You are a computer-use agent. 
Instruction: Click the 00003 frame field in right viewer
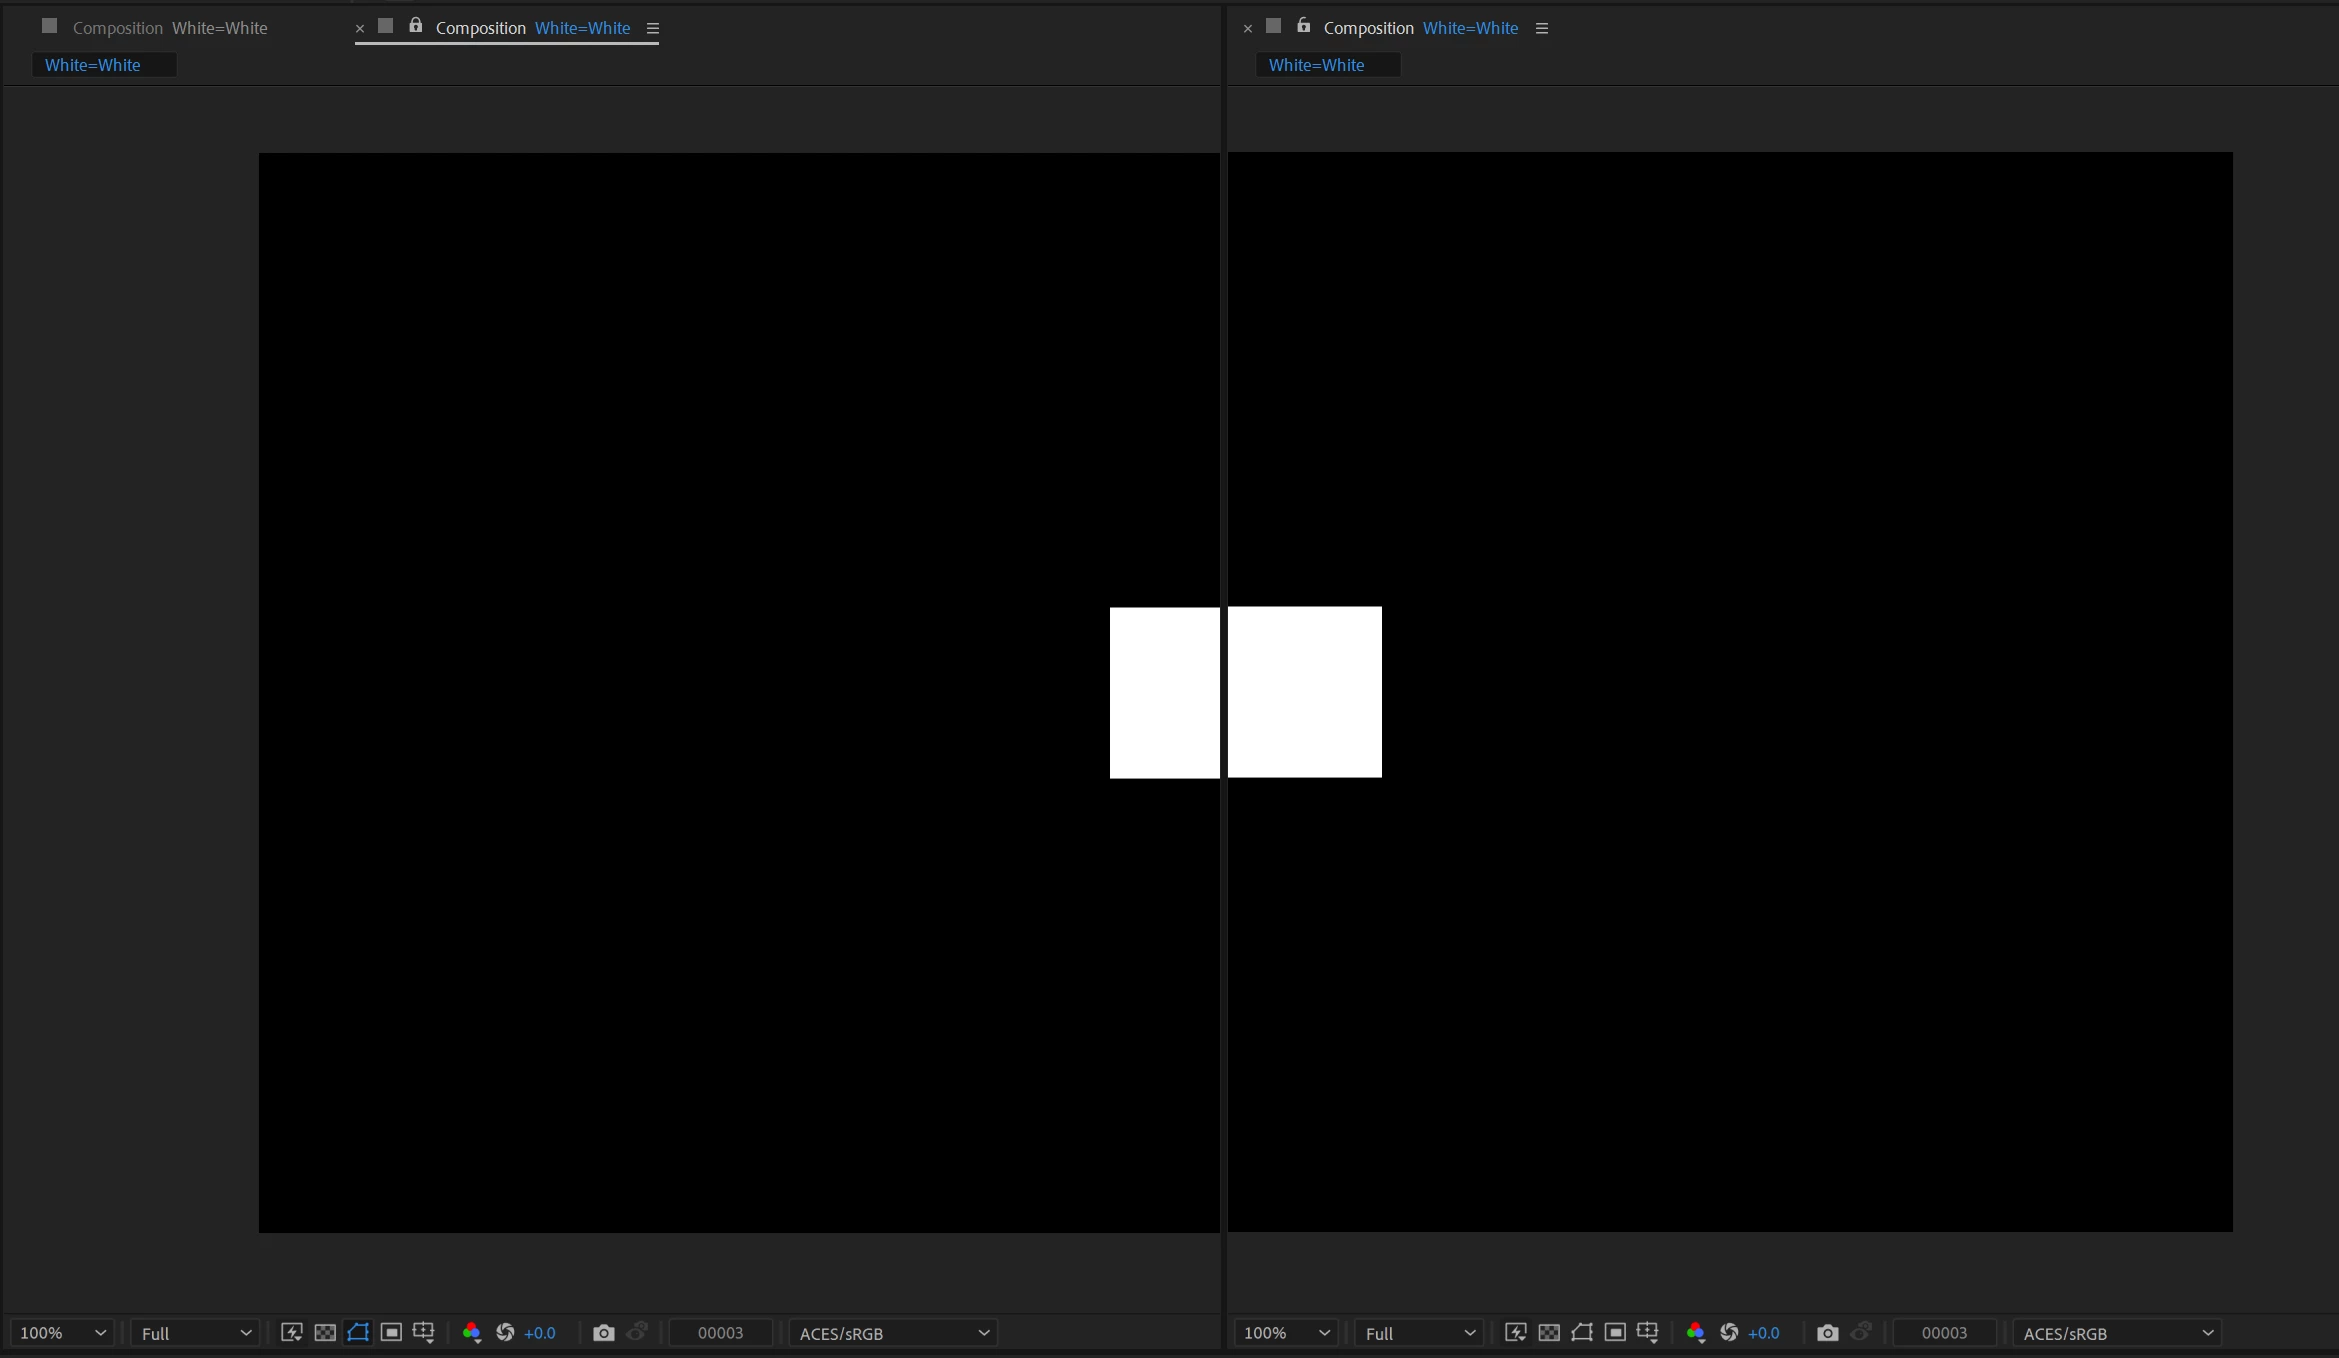(1944, 1333)
